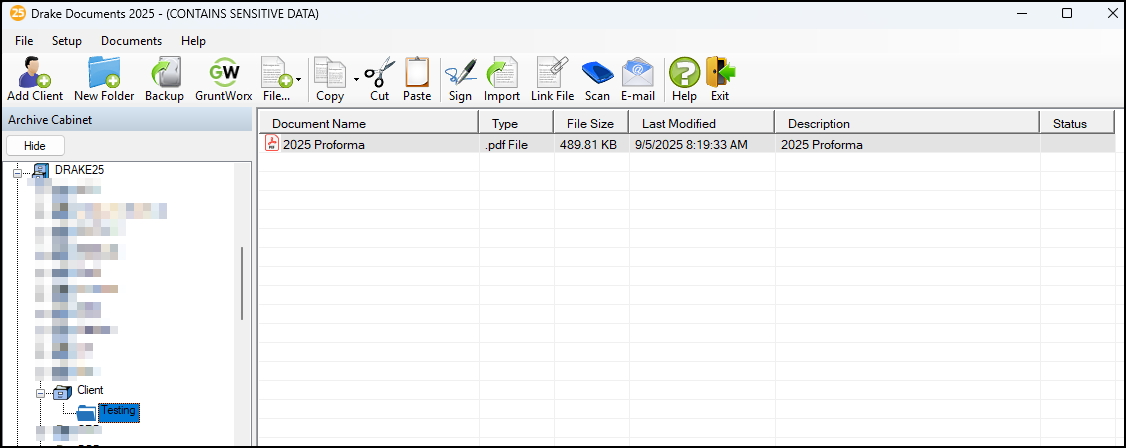The width and height of the screenshot is (1126, 448).
Task: Collapse the DRAKE25 tree node
Action: [17, 171]
